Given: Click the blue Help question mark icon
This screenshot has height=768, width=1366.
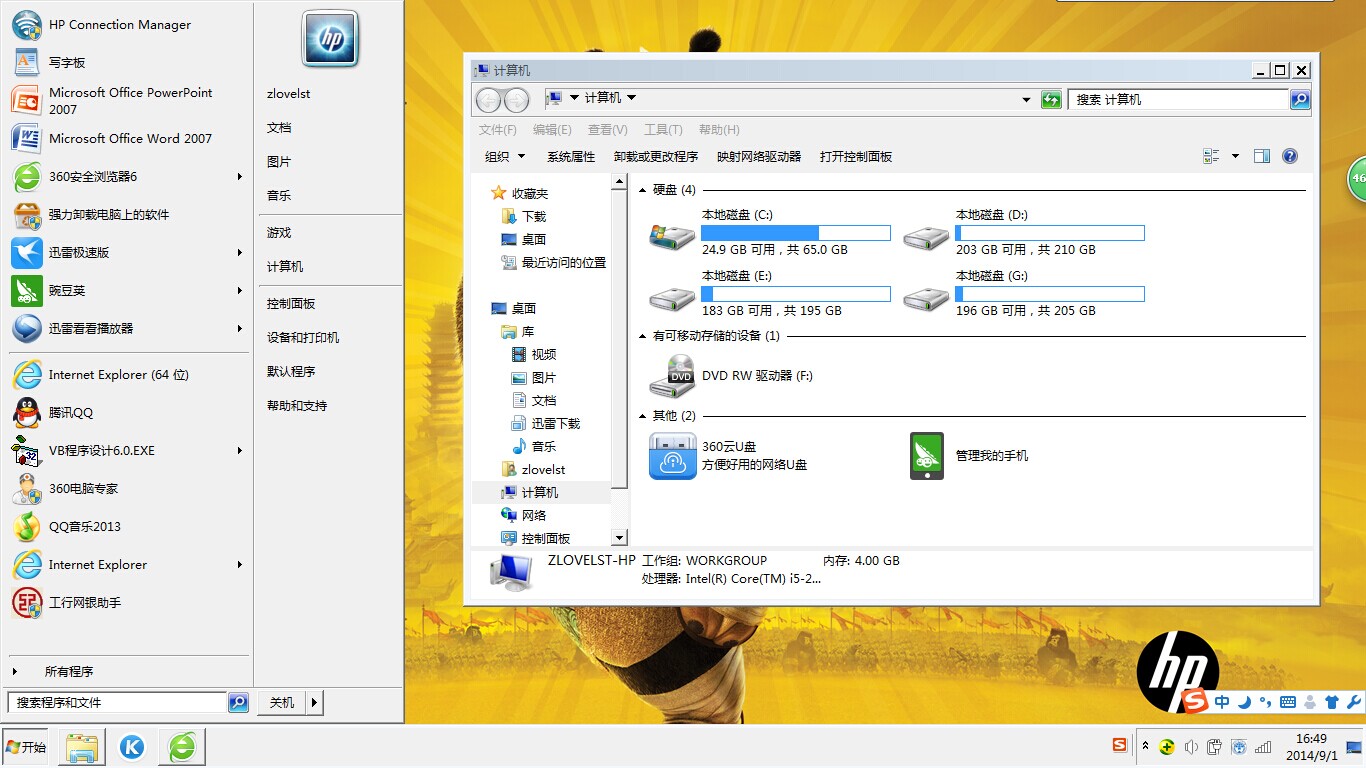Looking at the screenshot, I should pyautogui.click(x=1290, y=156).
